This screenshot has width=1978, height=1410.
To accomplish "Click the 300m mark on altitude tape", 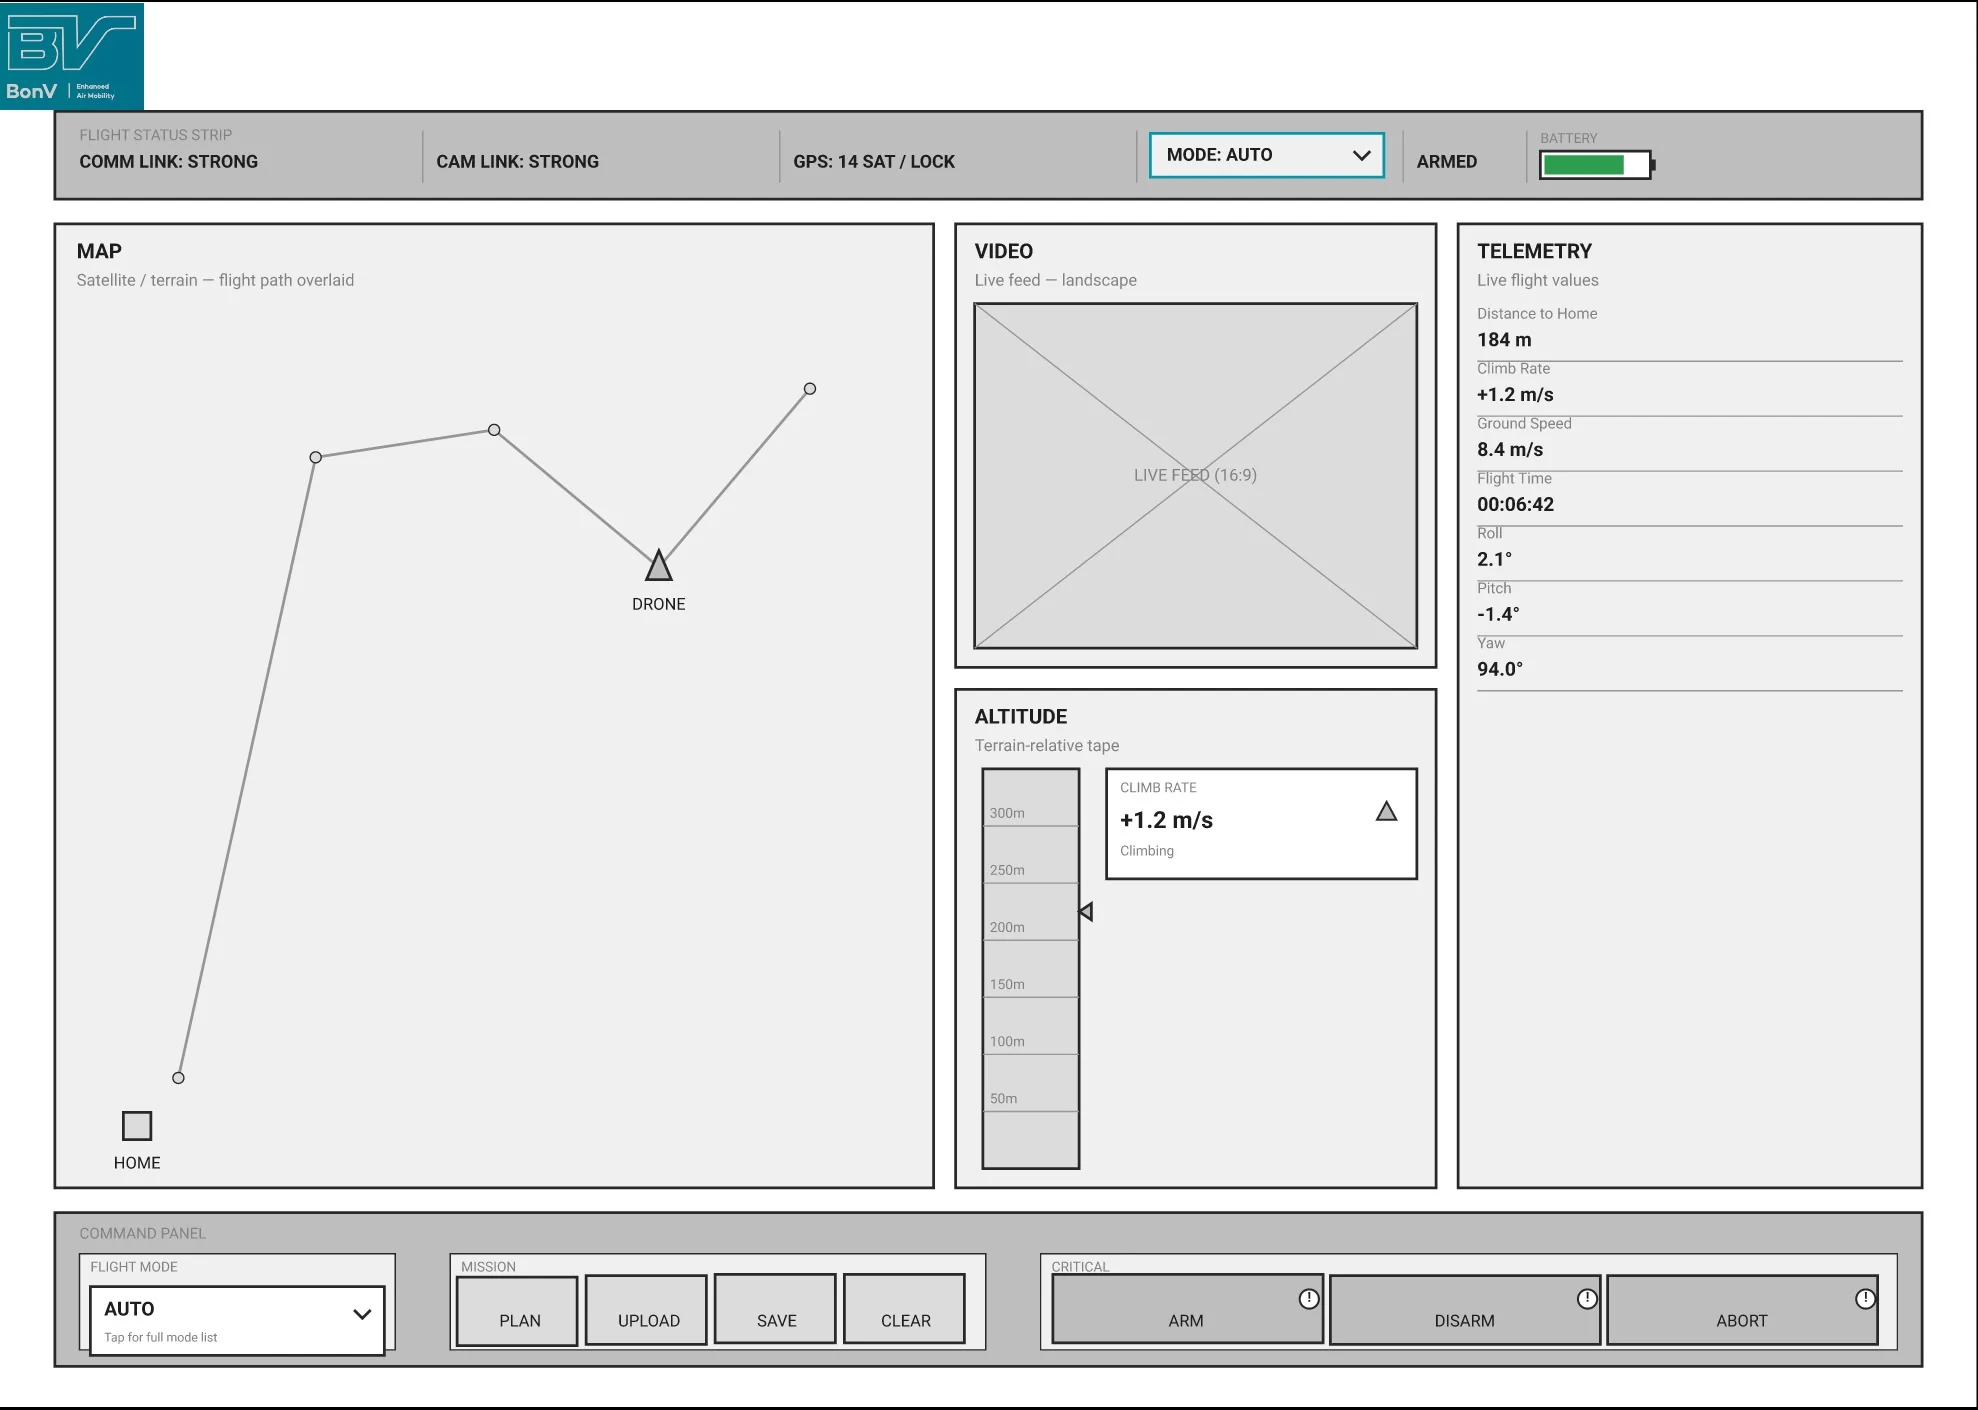I will (x=1007, y=813).
